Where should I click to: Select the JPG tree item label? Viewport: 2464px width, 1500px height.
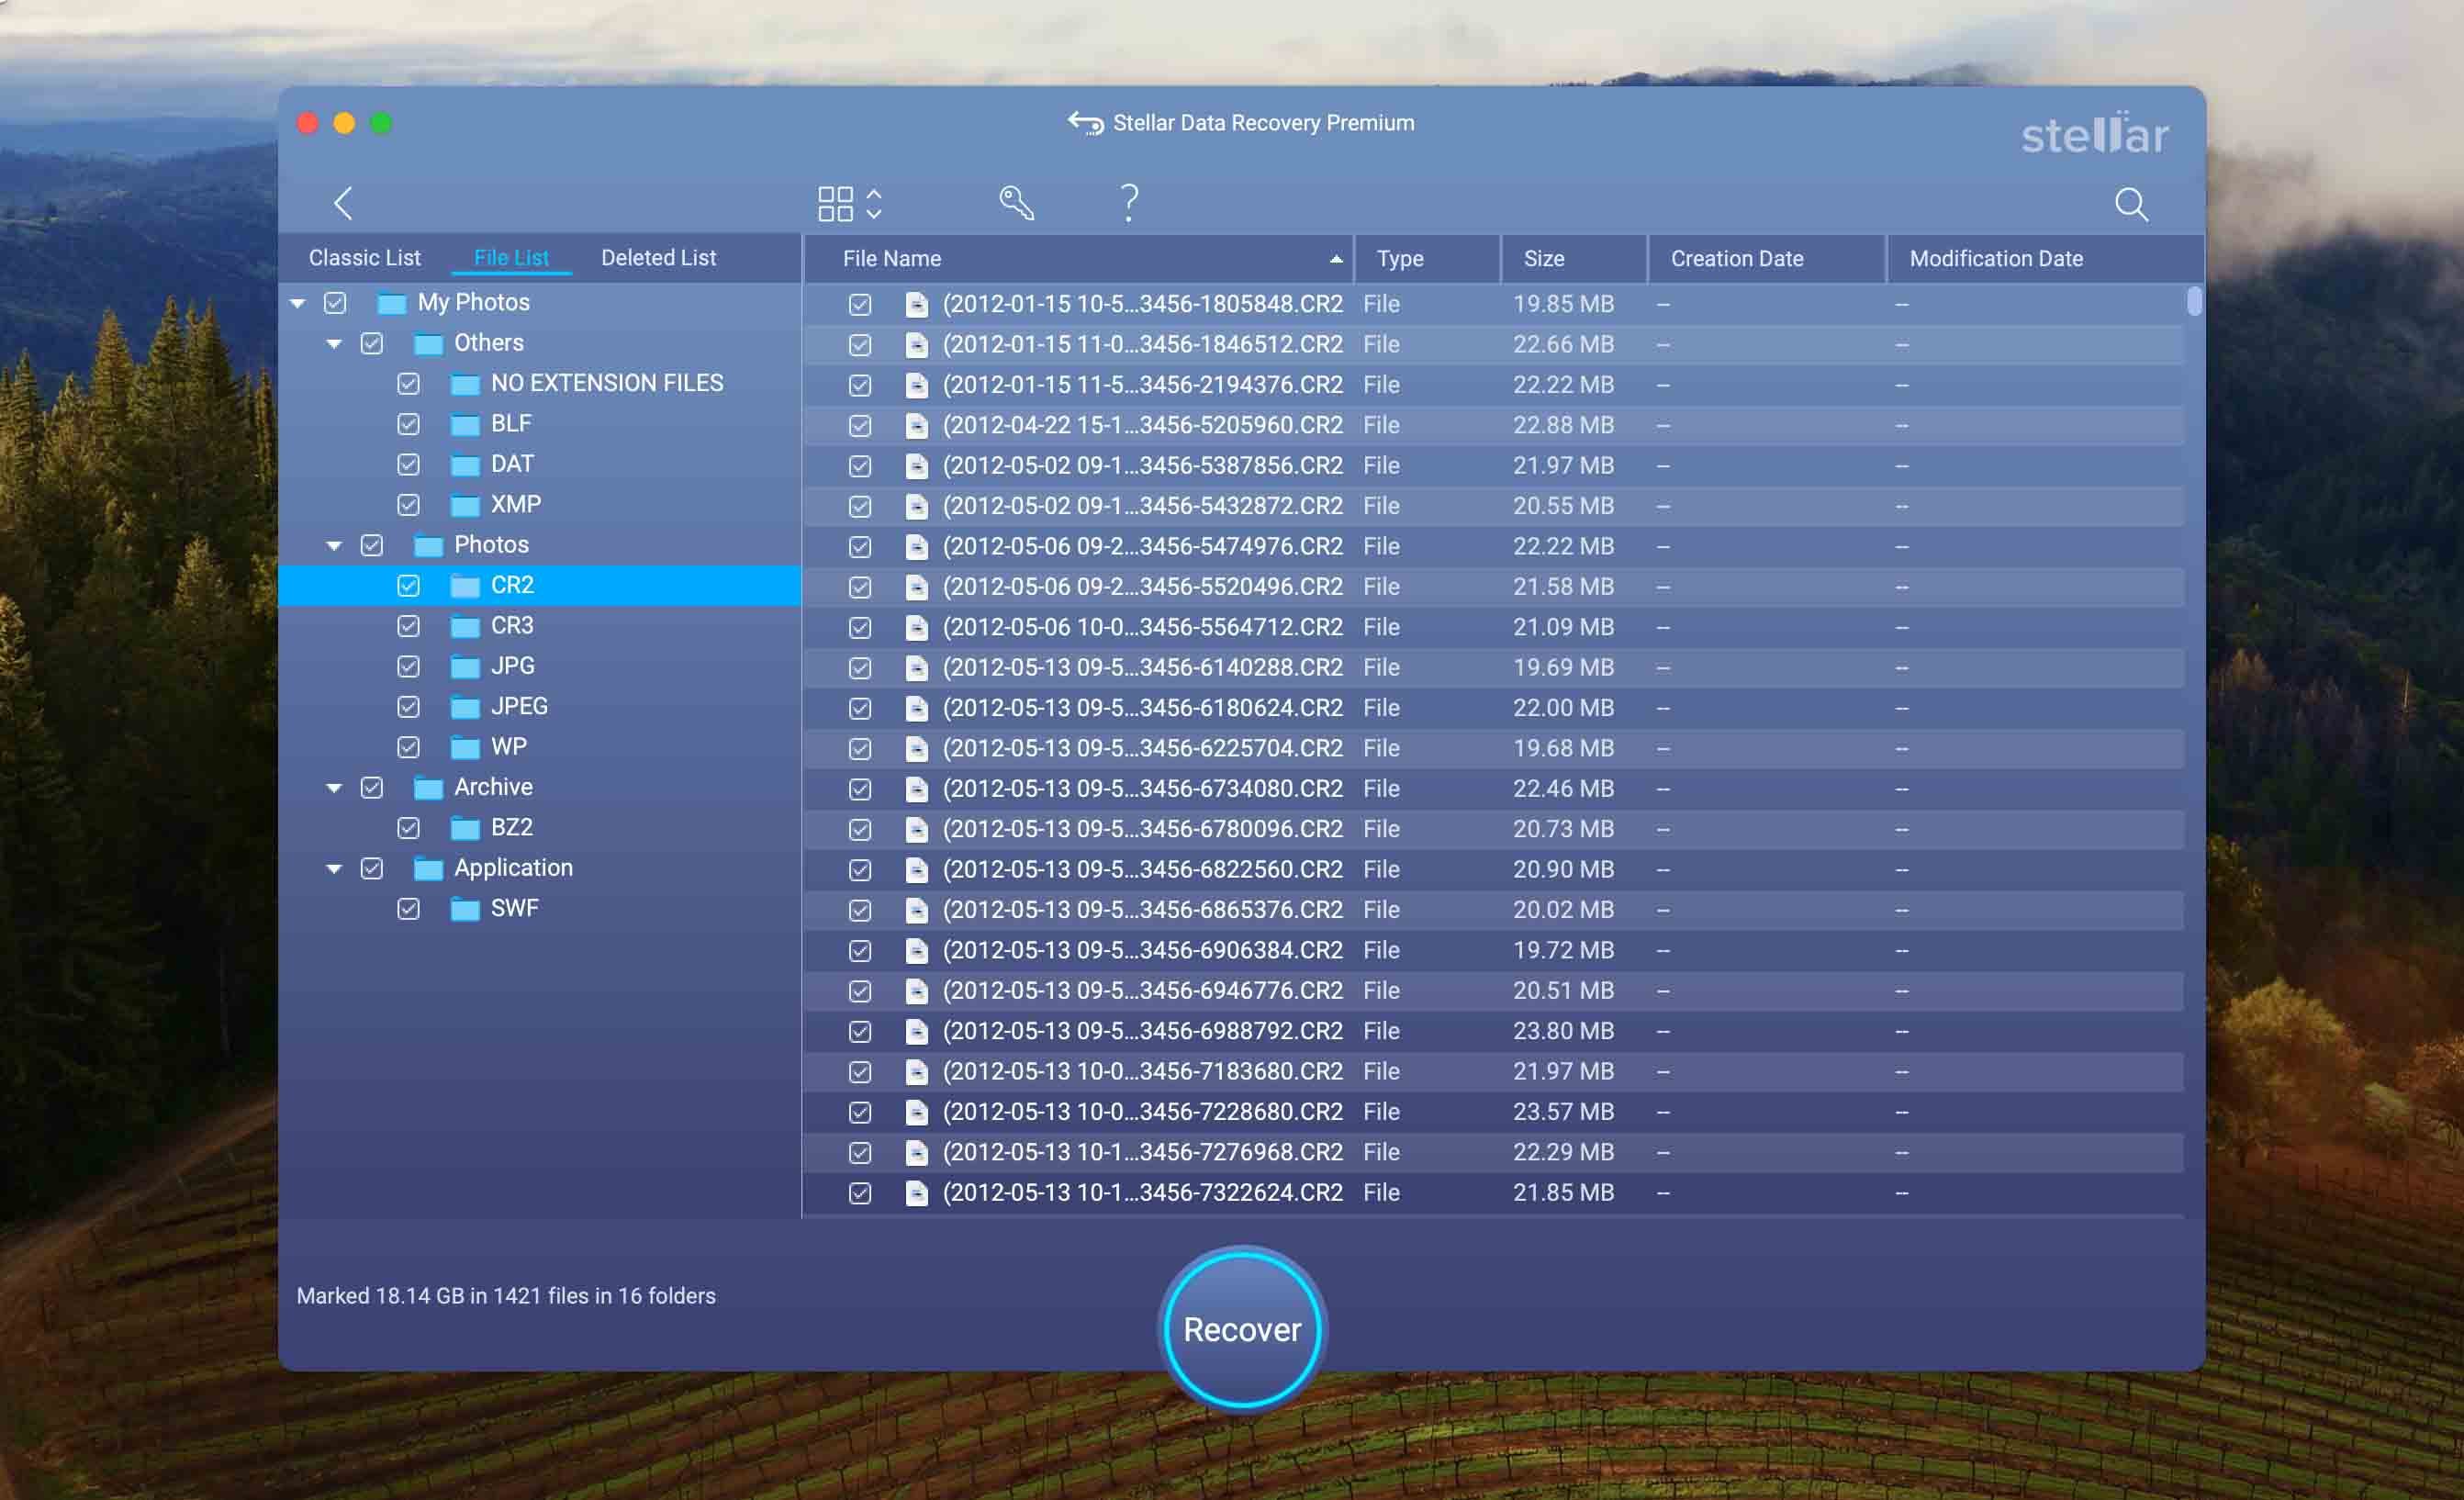(x=513, y=666)
